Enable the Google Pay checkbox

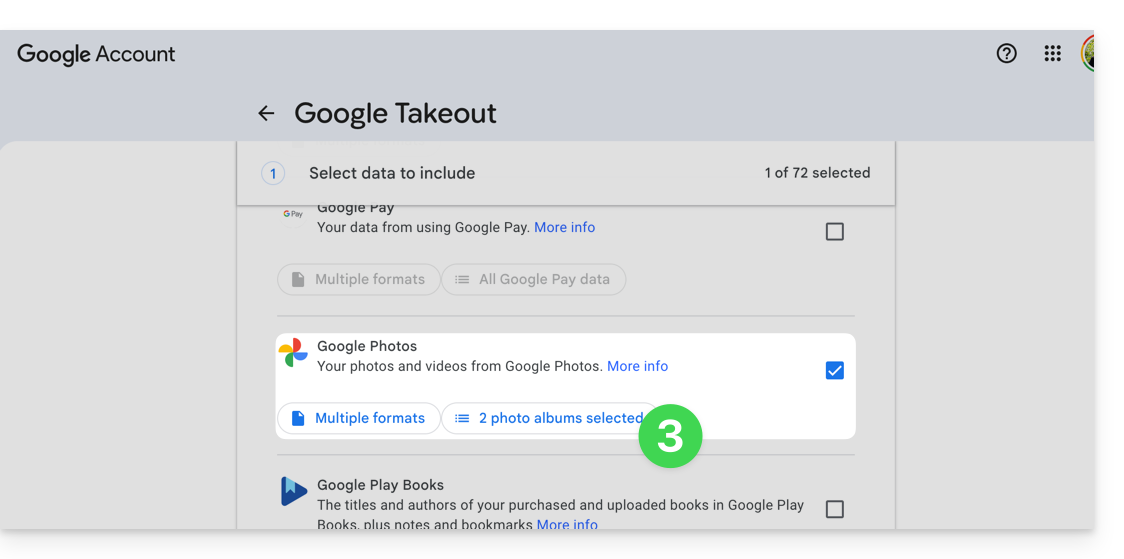834,232
